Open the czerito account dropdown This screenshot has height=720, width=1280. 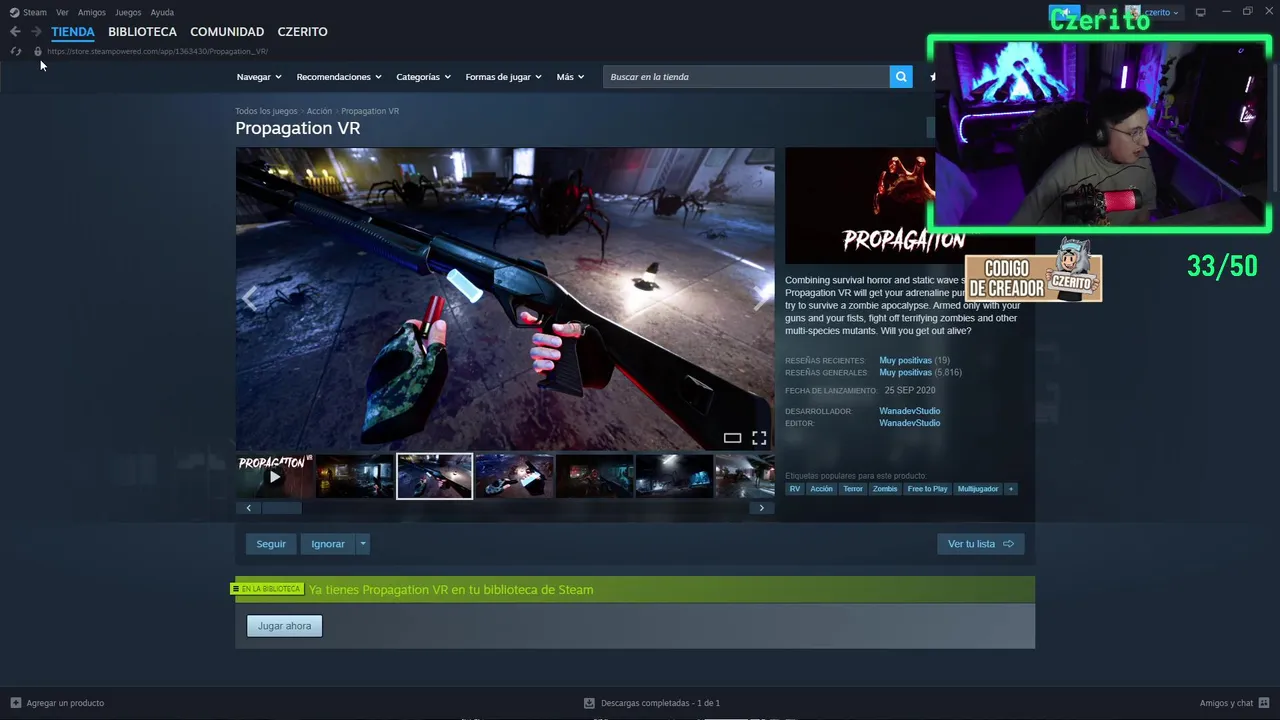1162,12
